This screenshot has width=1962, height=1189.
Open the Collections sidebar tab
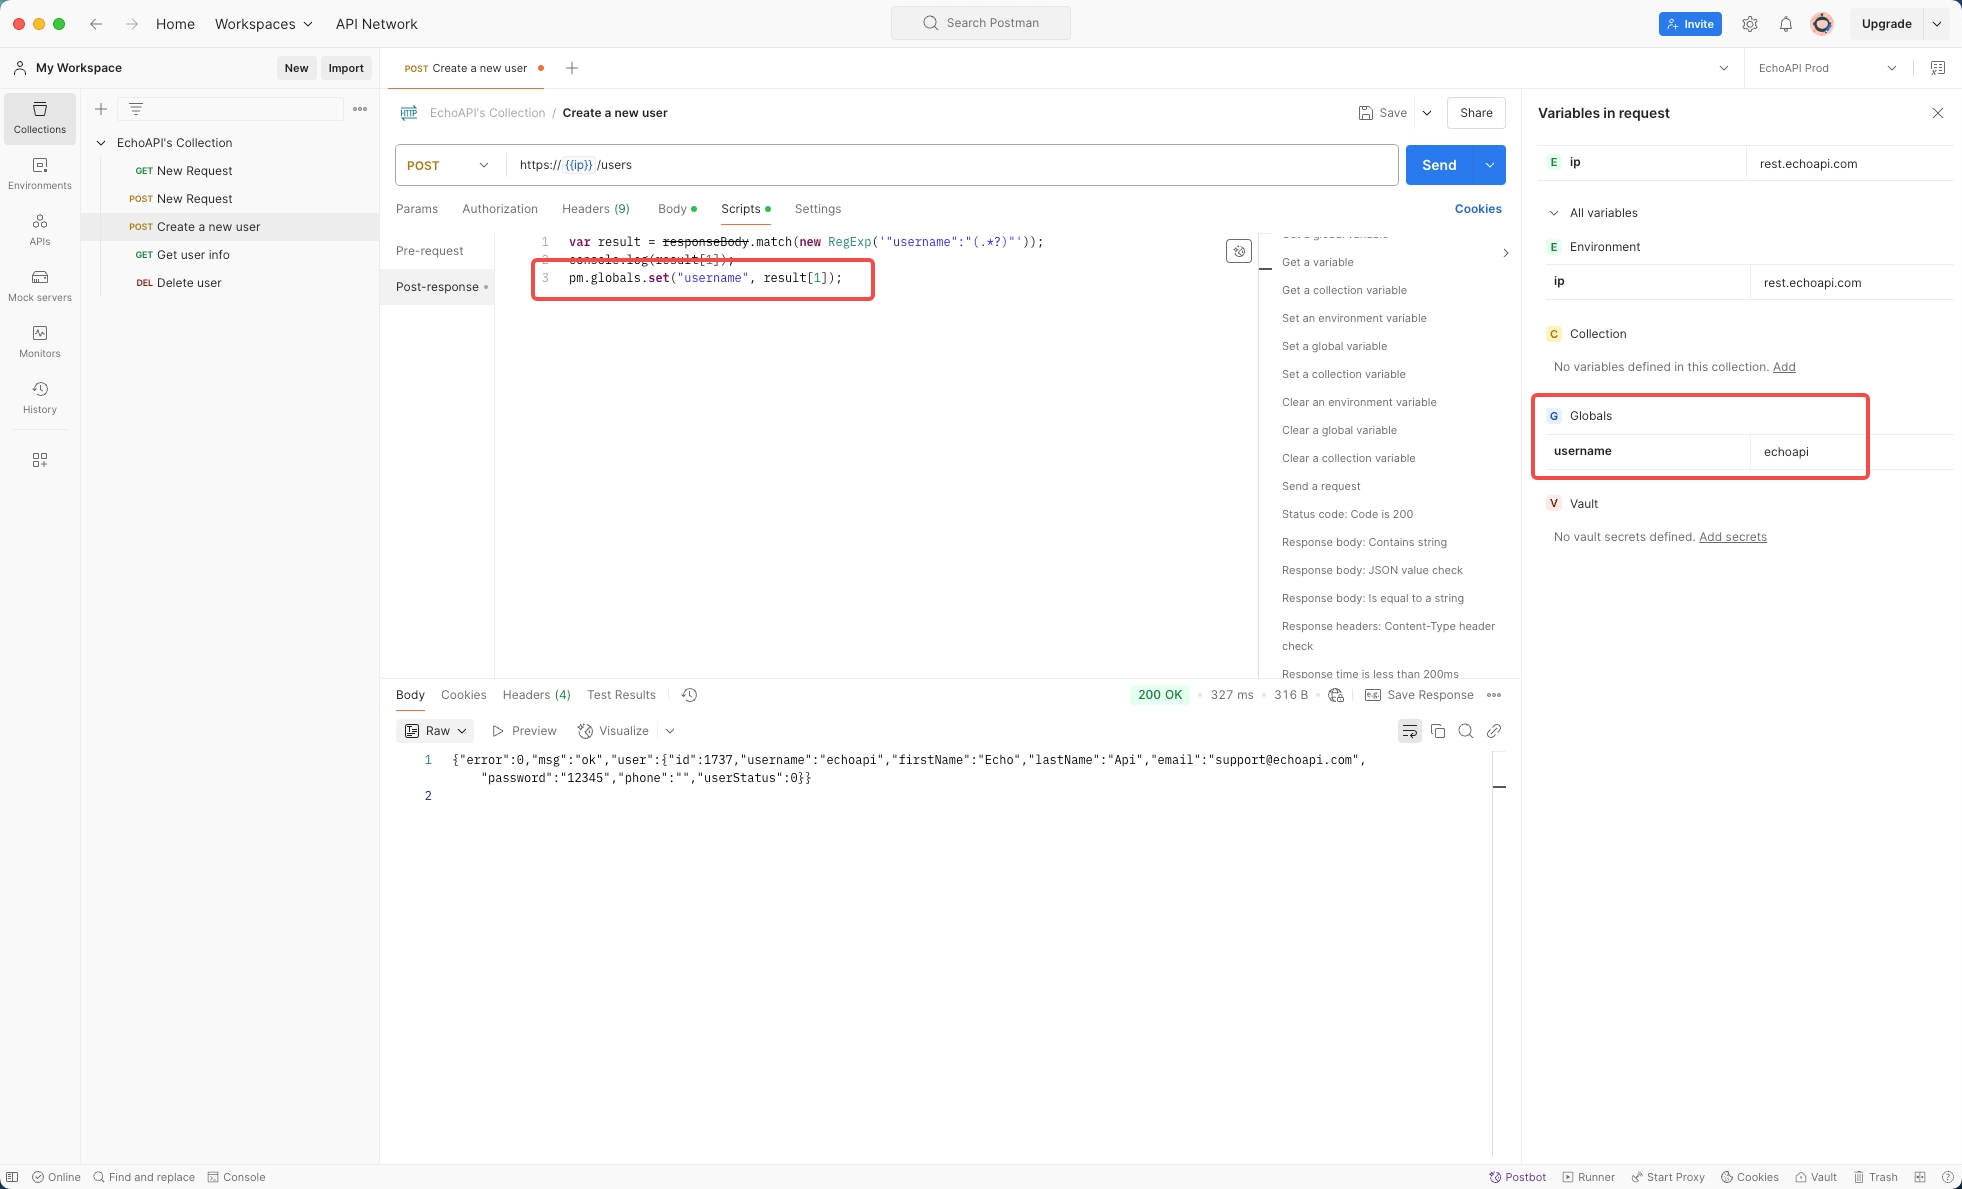pyautogui.click(x=40, y=118)
